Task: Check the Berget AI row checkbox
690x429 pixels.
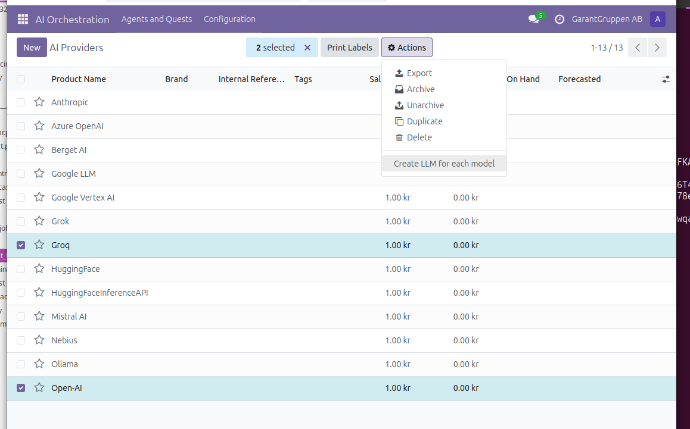Action: coord(21,150)
